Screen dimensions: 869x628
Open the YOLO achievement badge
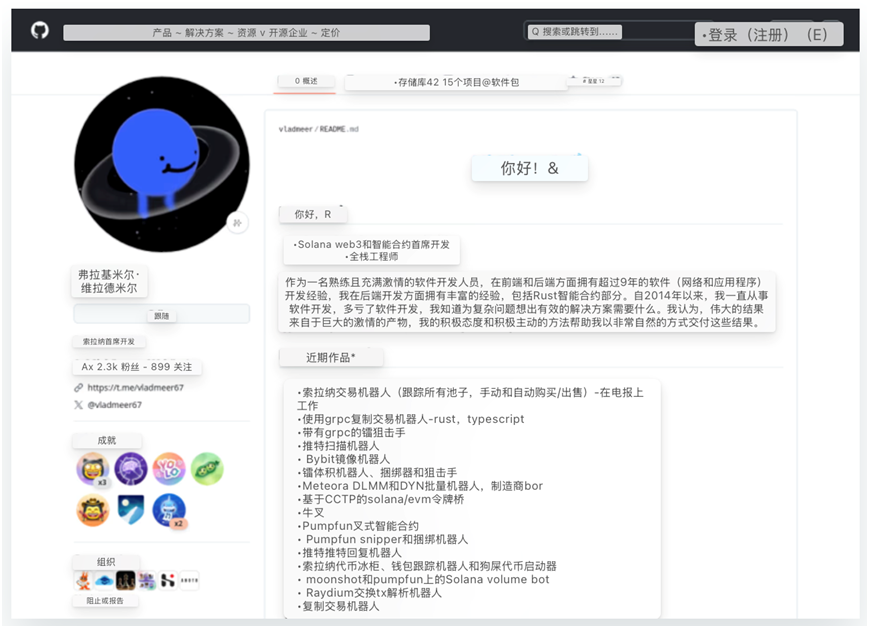coord(169,469)
